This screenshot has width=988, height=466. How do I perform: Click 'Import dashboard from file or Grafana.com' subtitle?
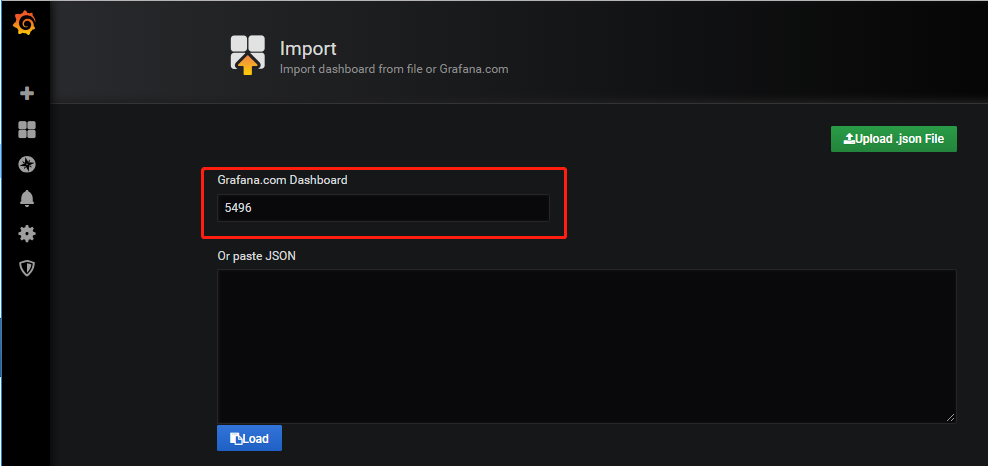394,69
